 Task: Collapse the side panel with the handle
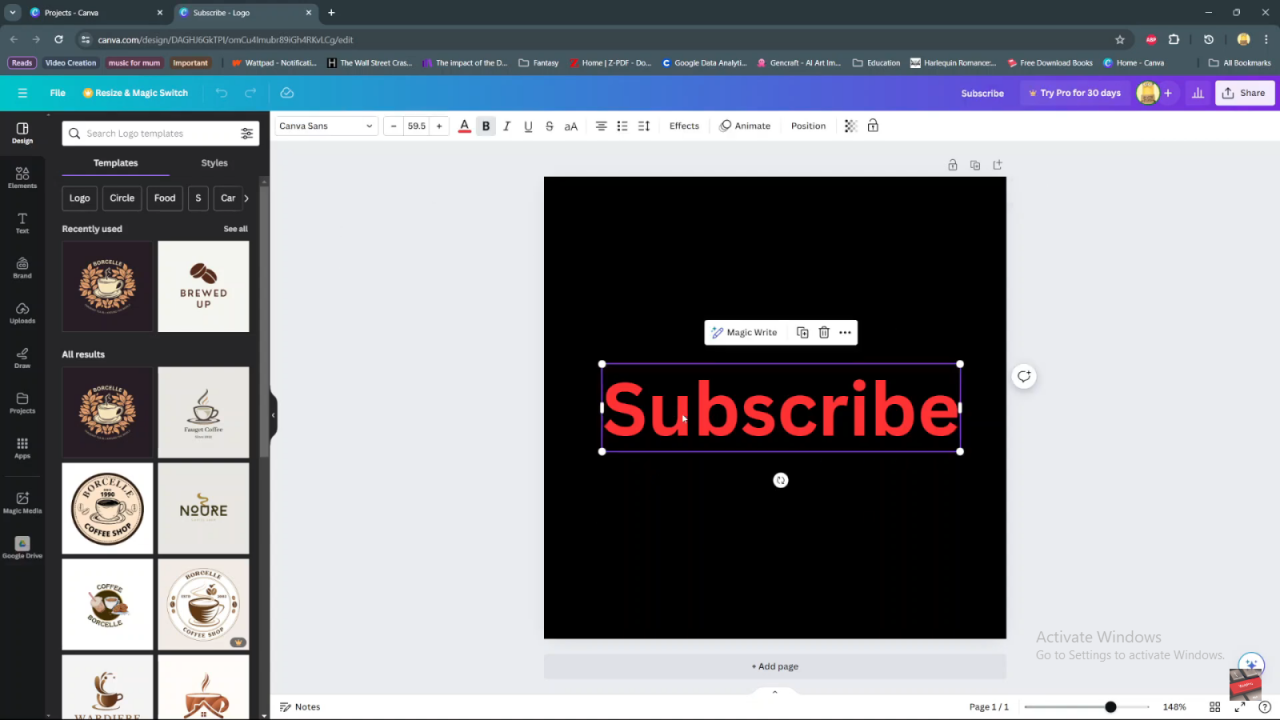[272, 415]
